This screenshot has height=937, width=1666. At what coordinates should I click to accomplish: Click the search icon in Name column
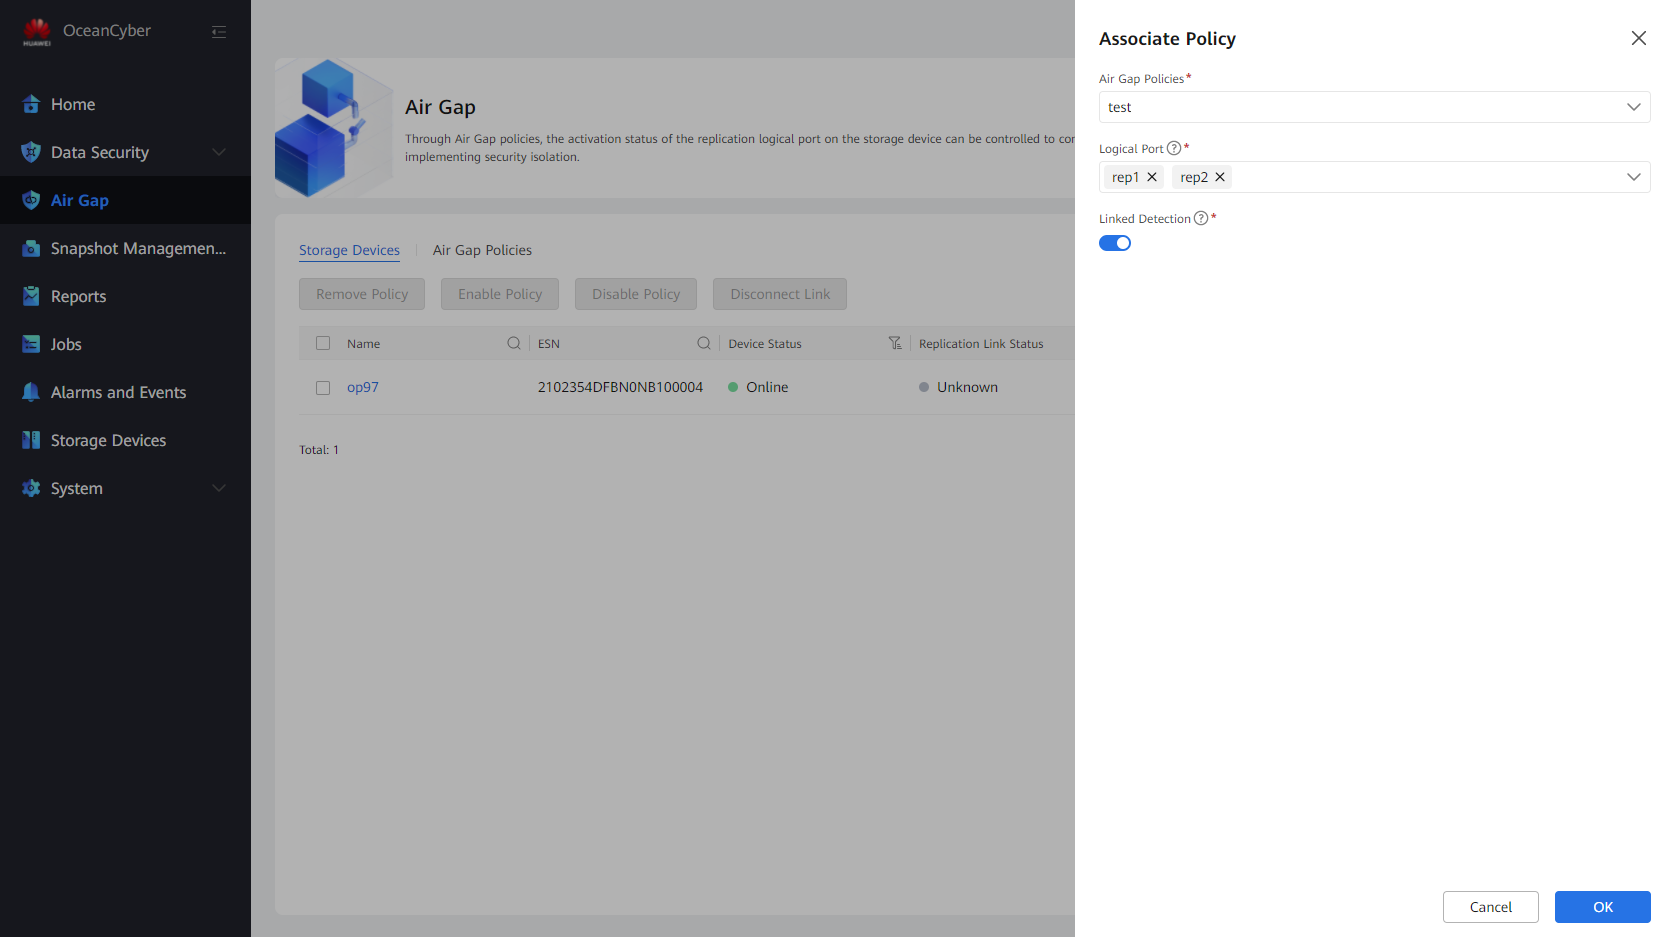coord(514,343)
